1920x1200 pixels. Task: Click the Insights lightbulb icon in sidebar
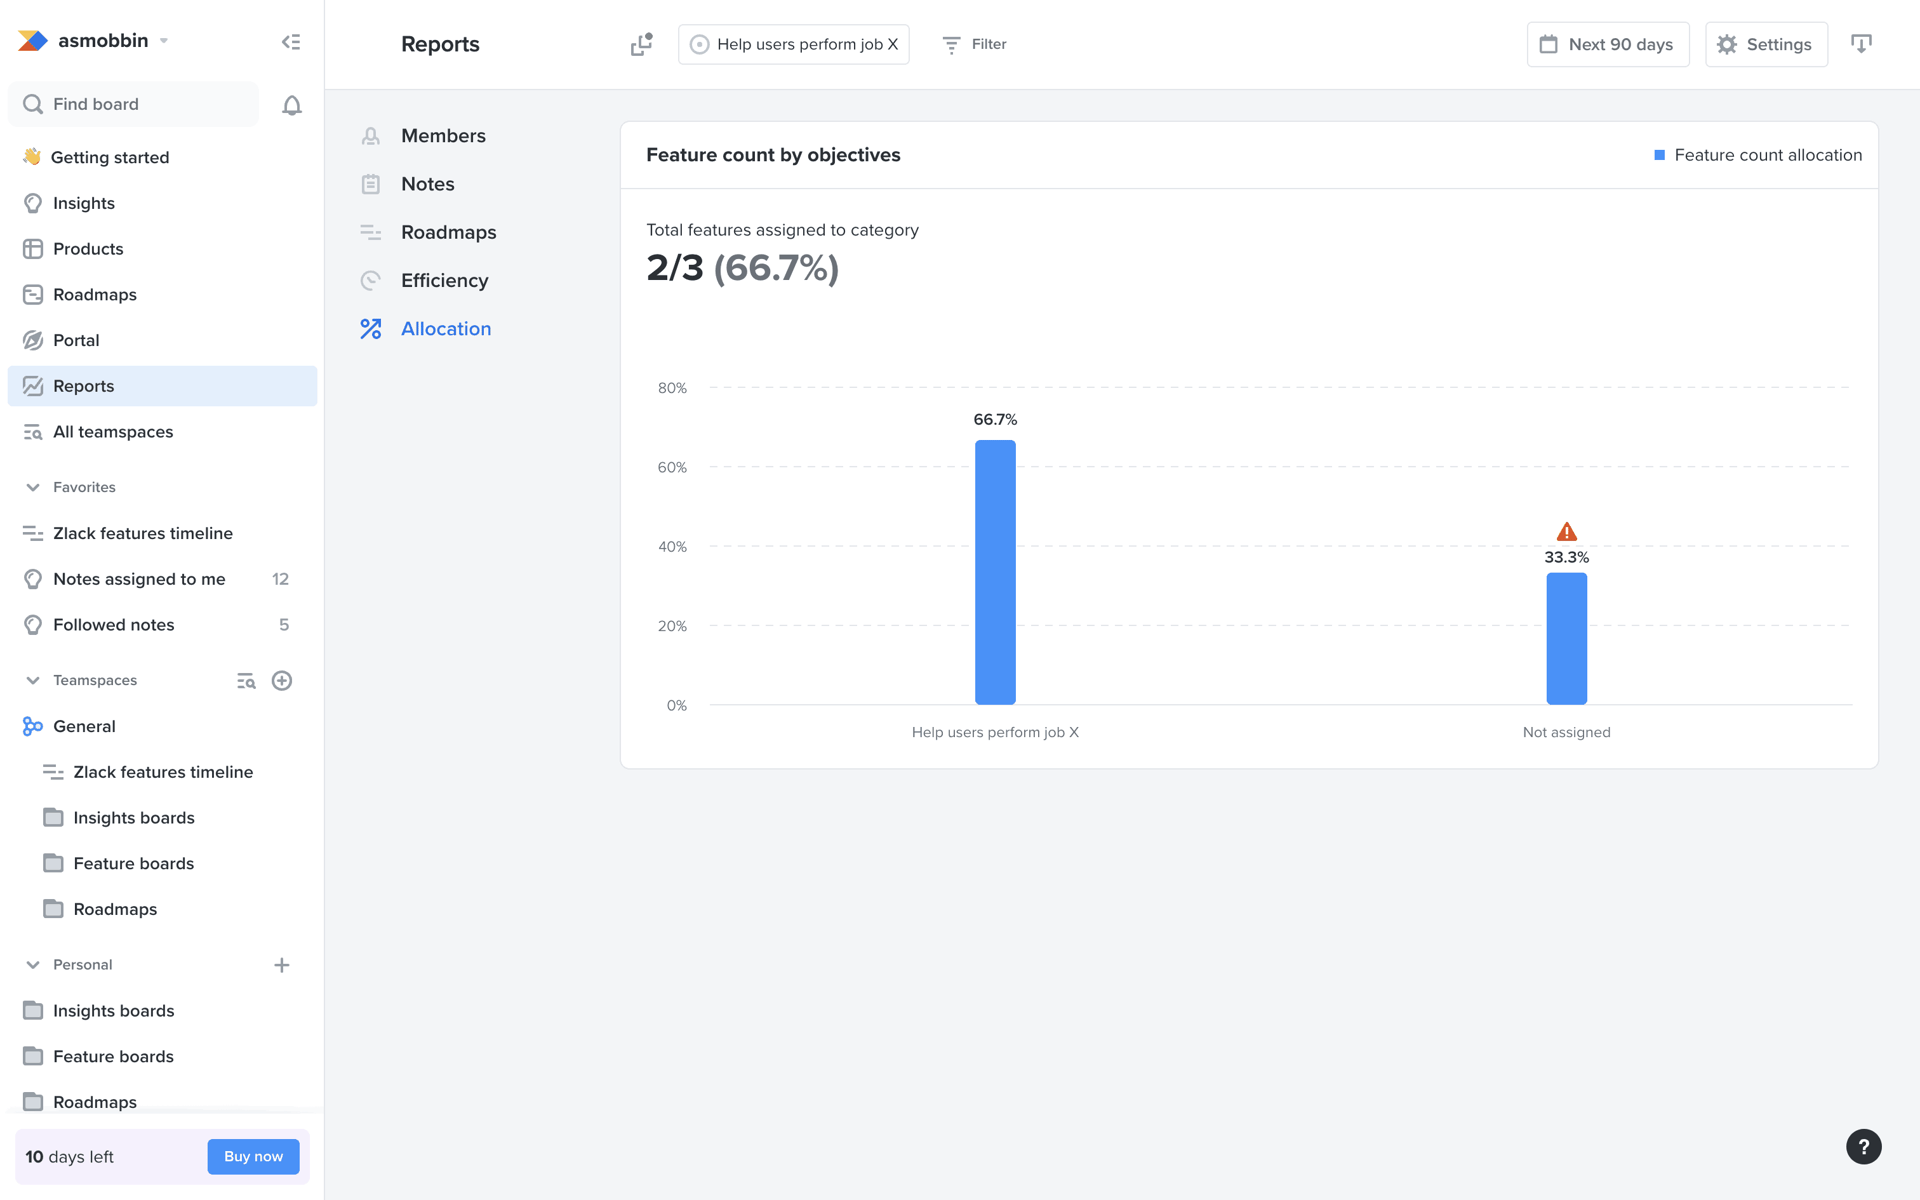(x=33, y=203)
